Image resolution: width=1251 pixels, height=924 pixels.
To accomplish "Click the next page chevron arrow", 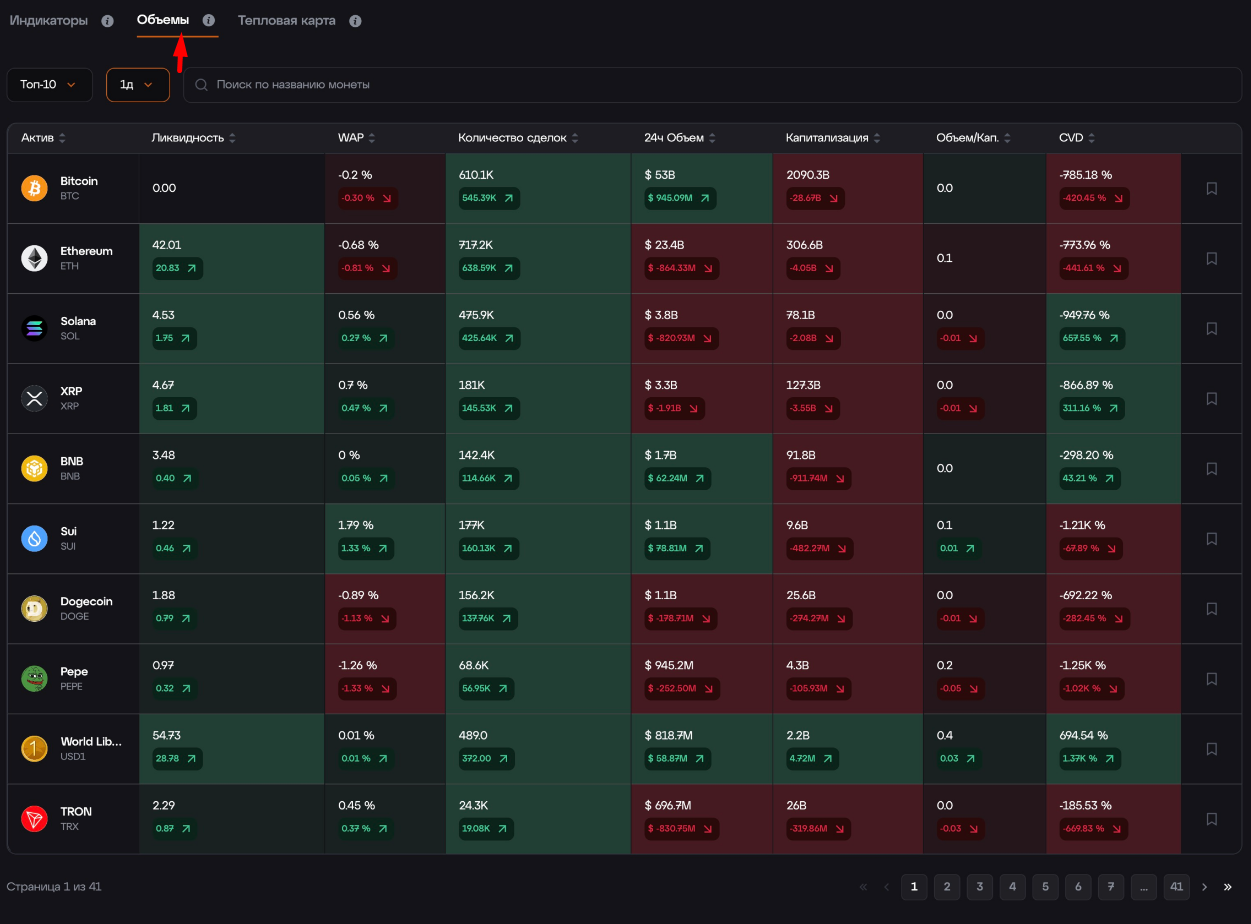I will pyautogui.click(x=1204, y=886).
